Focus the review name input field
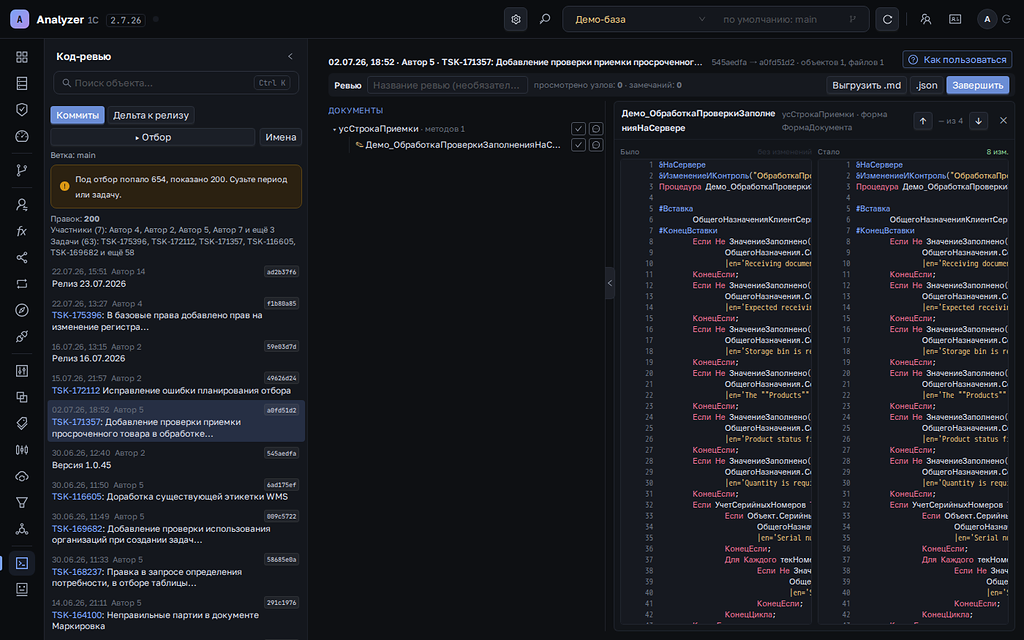 (447, 85)
